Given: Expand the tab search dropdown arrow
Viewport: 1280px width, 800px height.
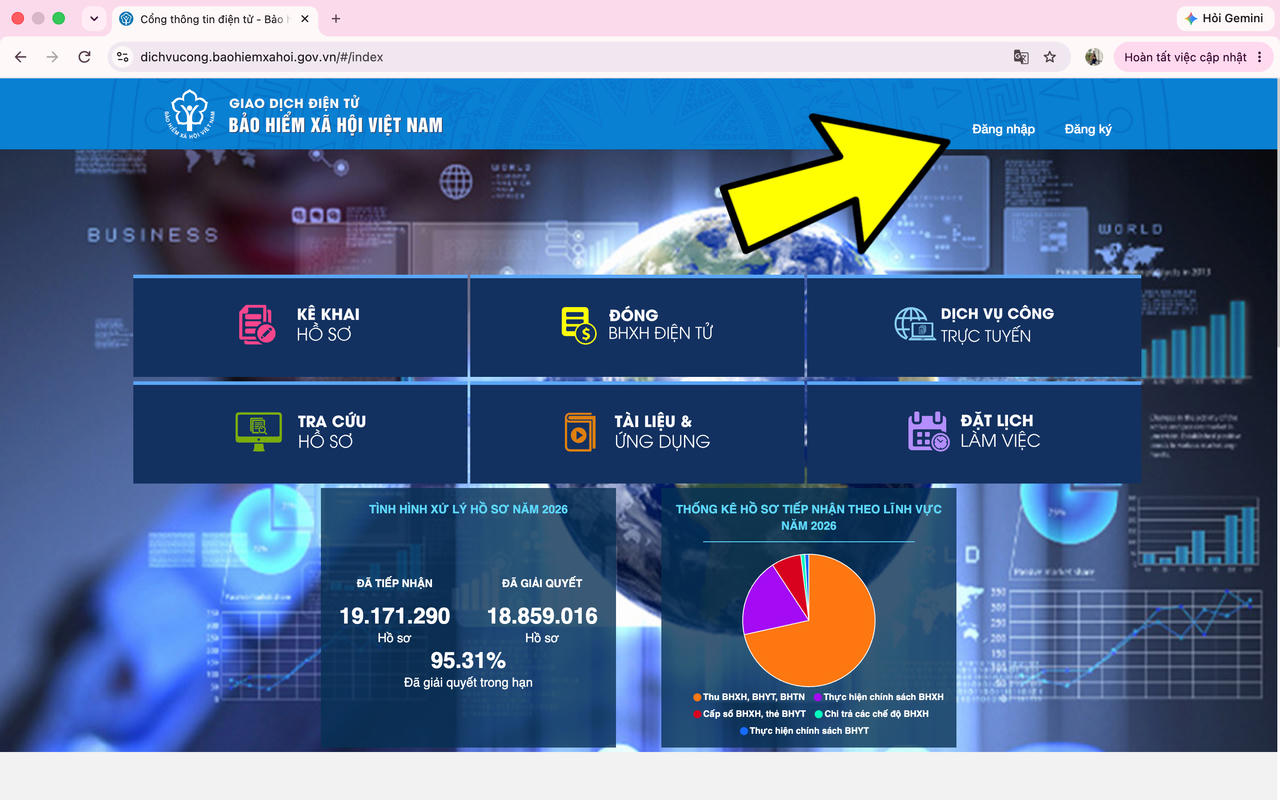Looking at the screenshot, I should (x=93, y=19).
